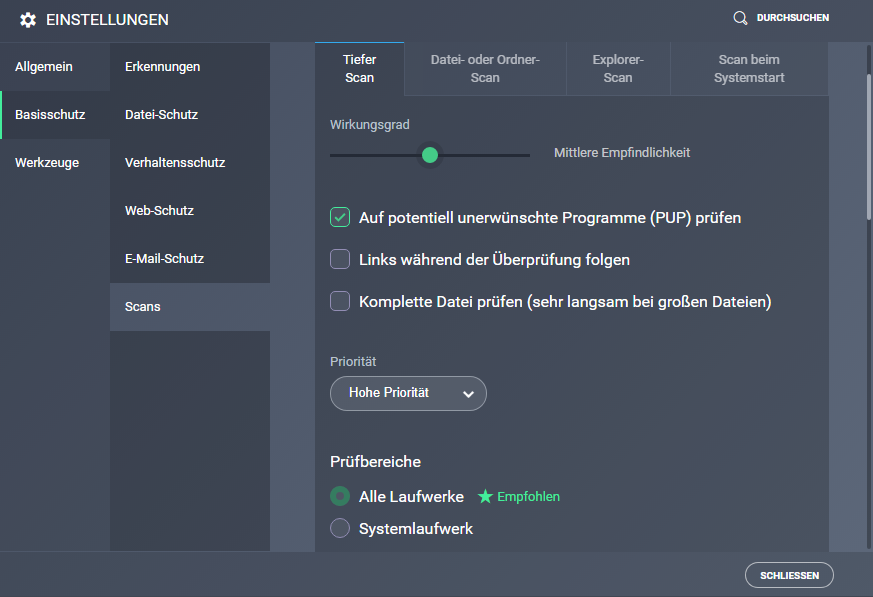Enable Komplette Datei prüfen checkbox
873x597 pixels.
[x=340, y=301]
